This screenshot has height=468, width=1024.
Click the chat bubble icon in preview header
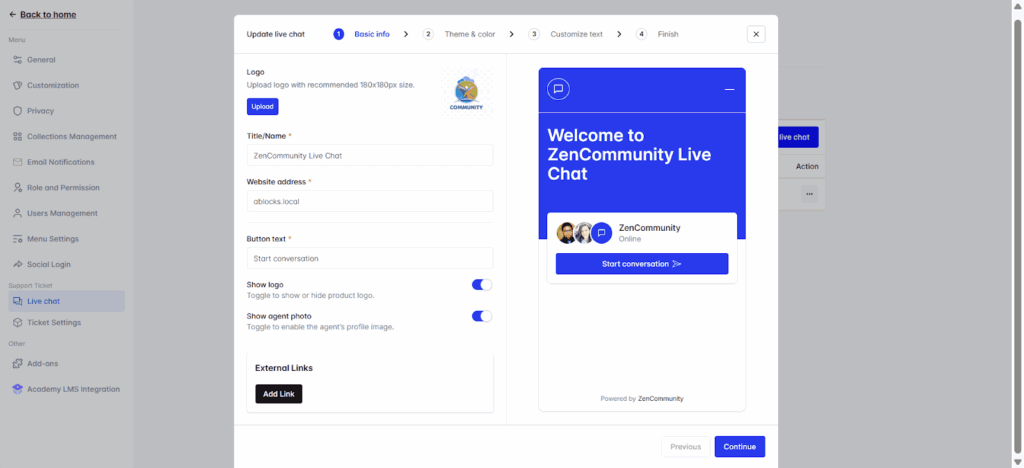coord(558,89)
